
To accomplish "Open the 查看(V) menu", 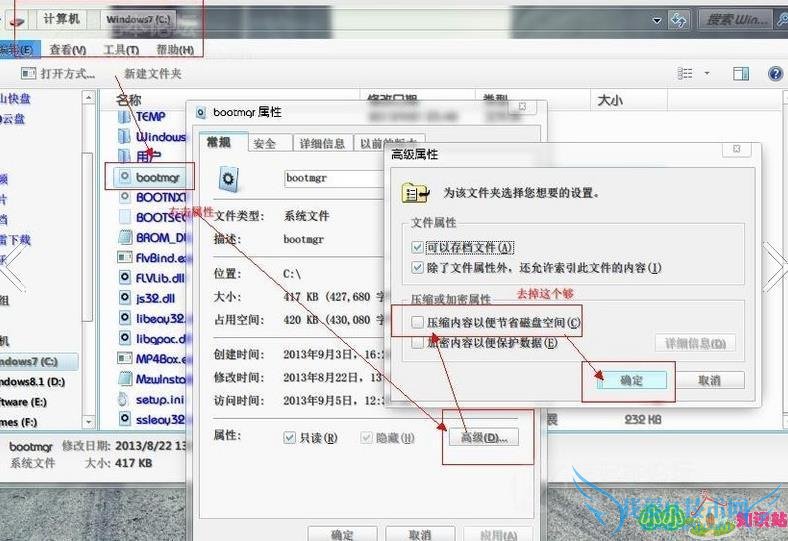I will (x=68, y=50).
